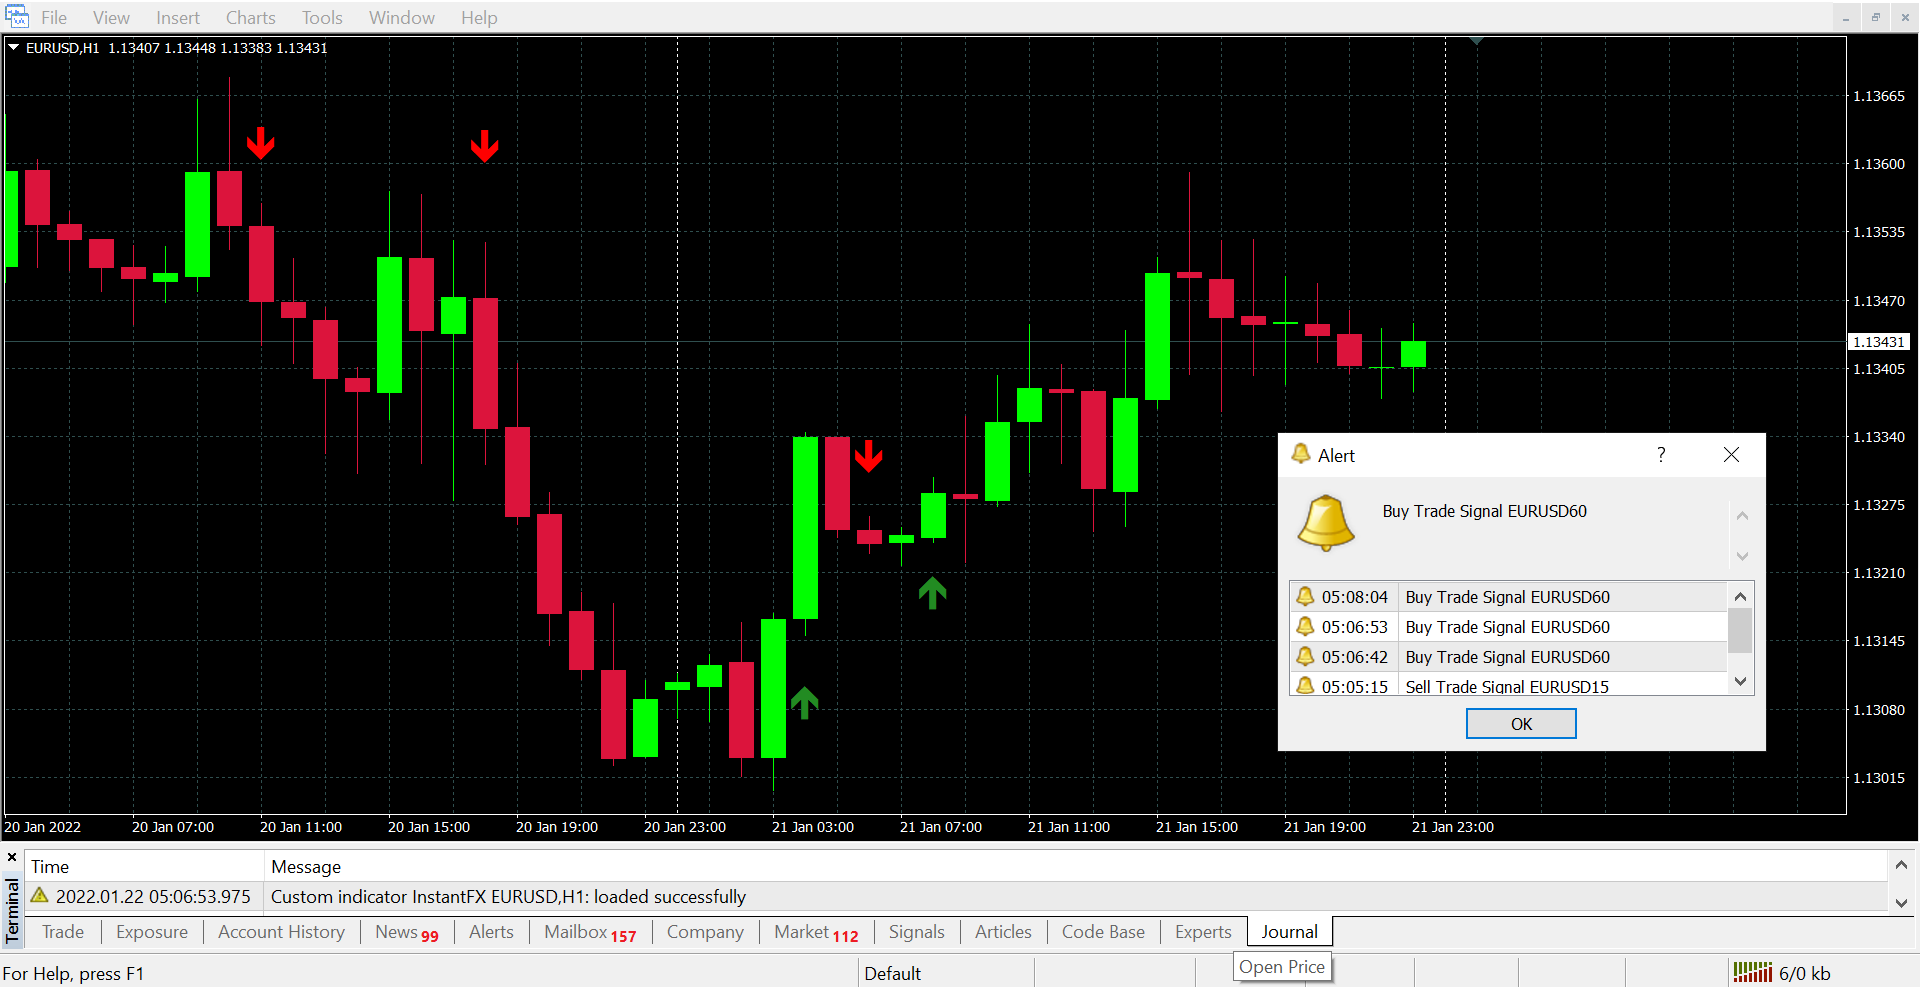1920x987 pixels.
Task: Click connection status bars icon in status bar
Action: [x=1752, y=972]
